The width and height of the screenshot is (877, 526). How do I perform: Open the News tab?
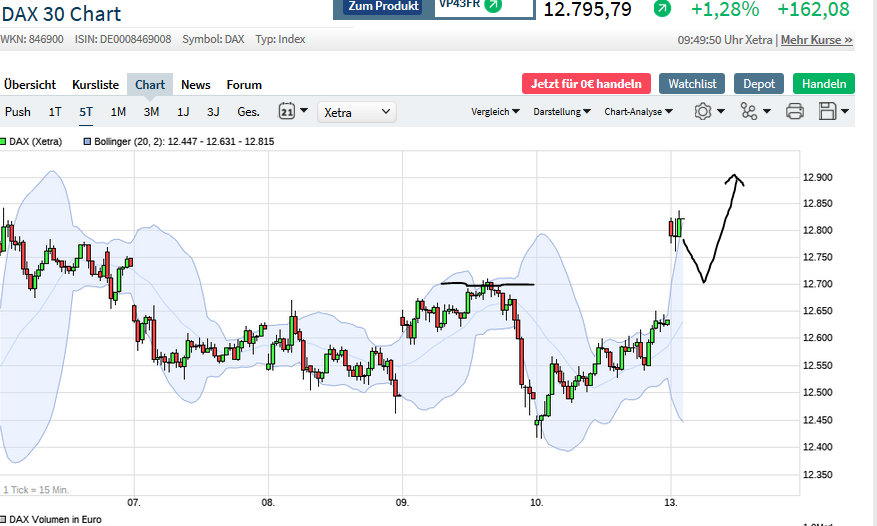click(x=196, y=85)
